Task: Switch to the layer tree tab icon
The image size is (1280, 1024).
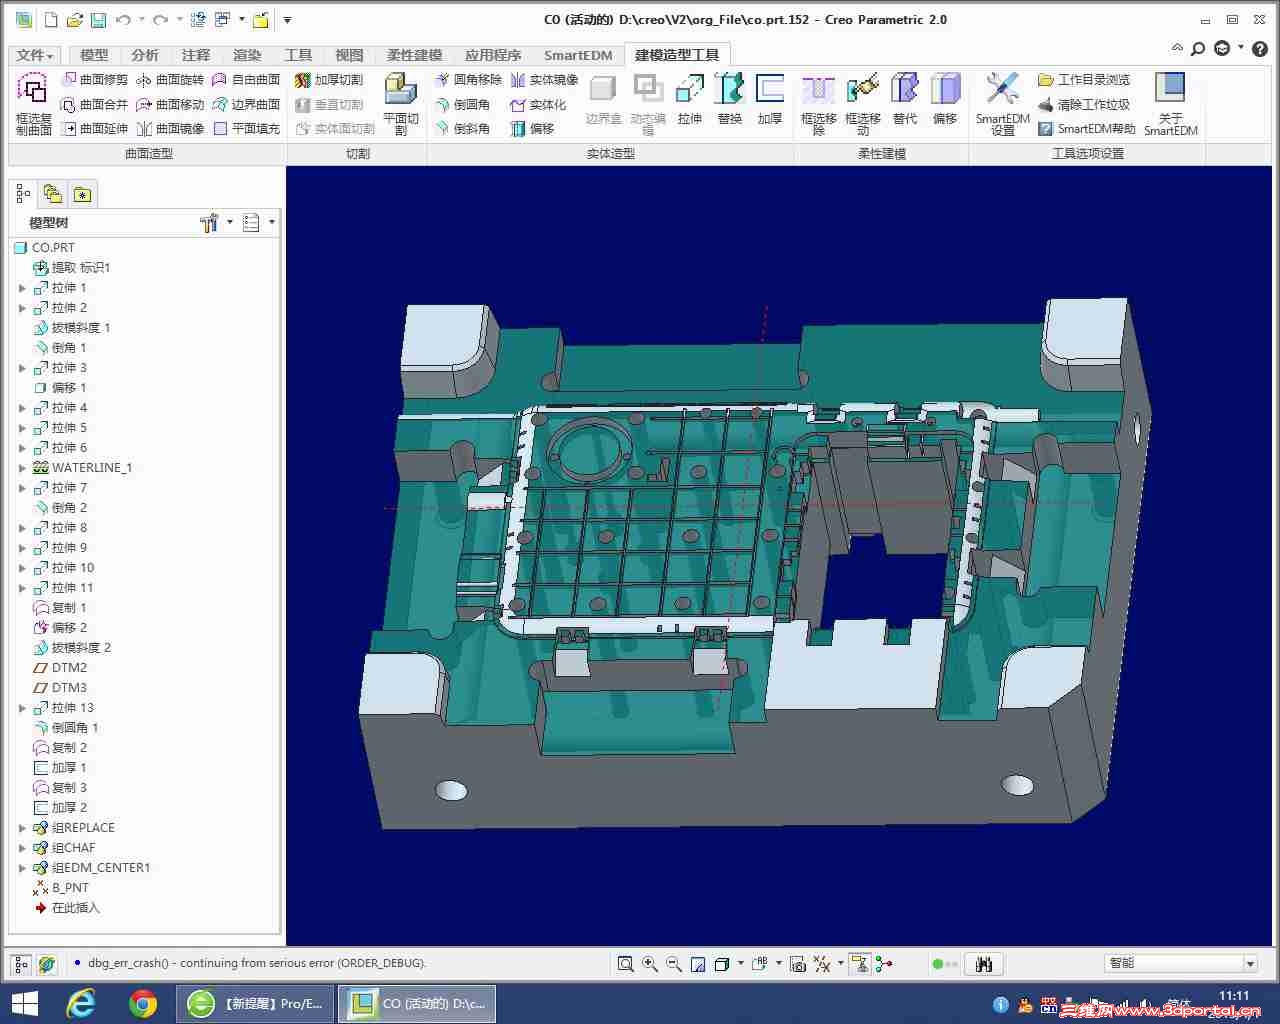Action: click(53, 194)
